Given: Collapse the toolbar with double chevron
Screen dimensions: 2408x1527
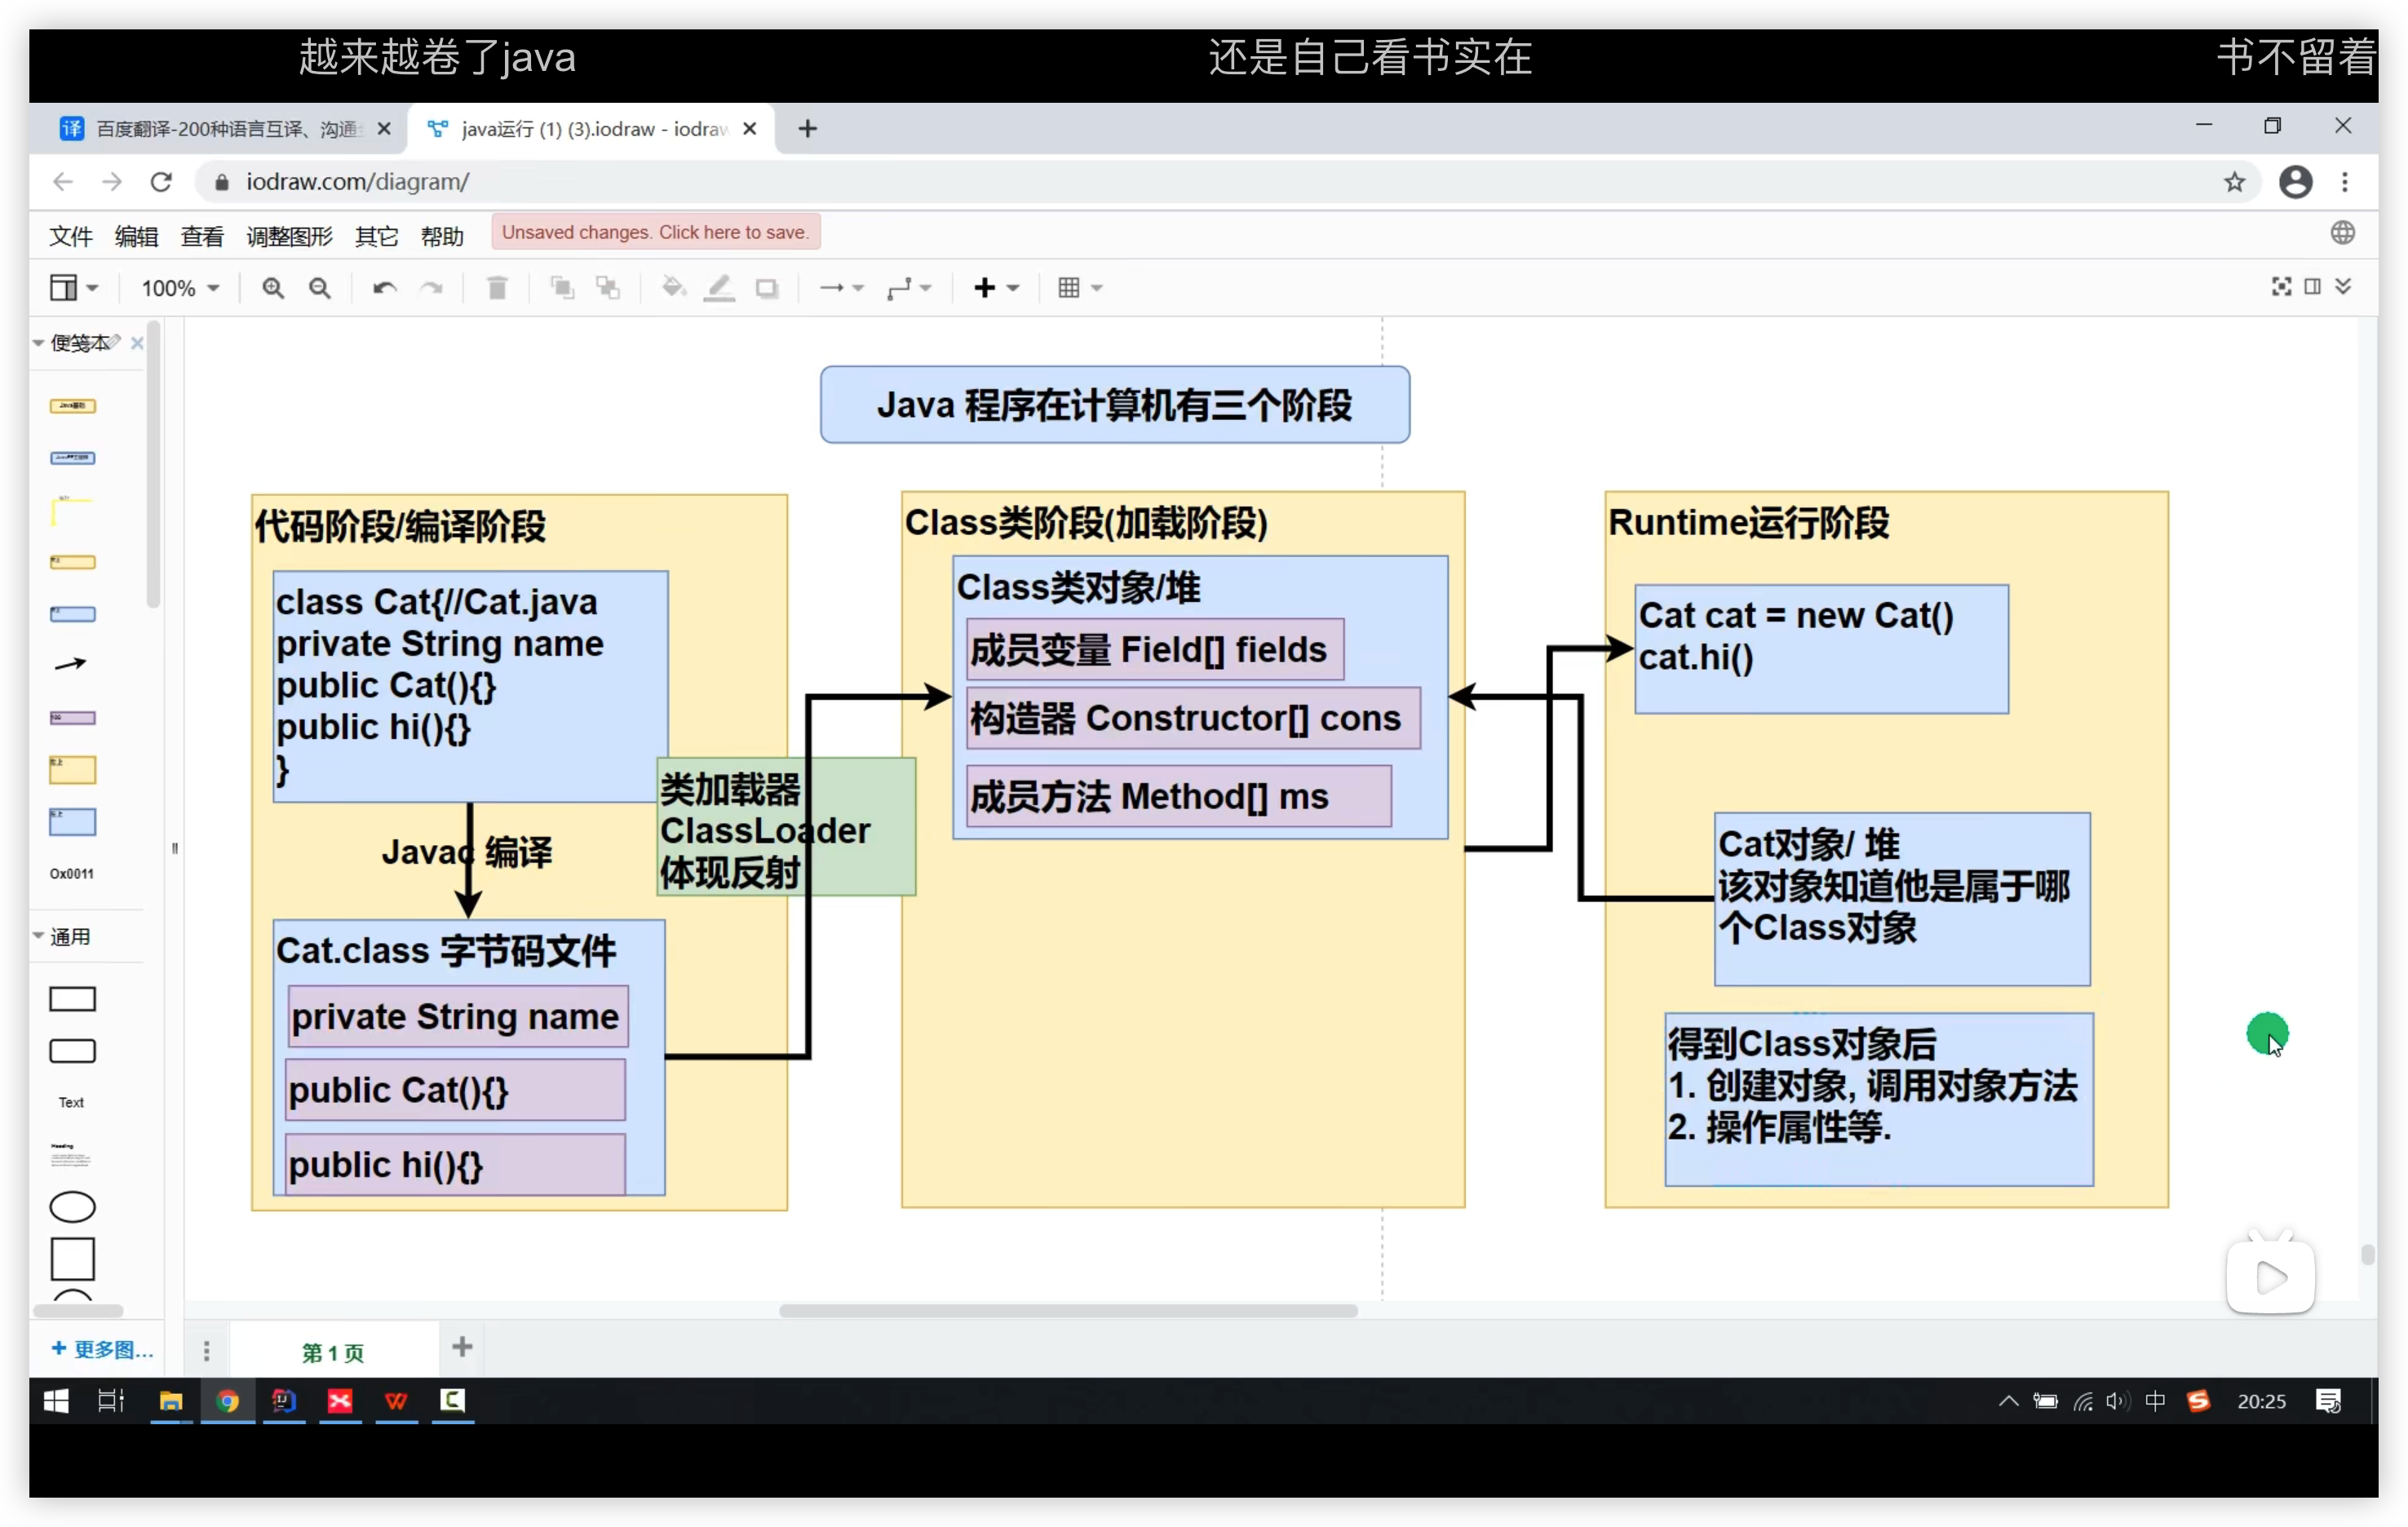Looking at the screenshot, I should coord(2342,287).
